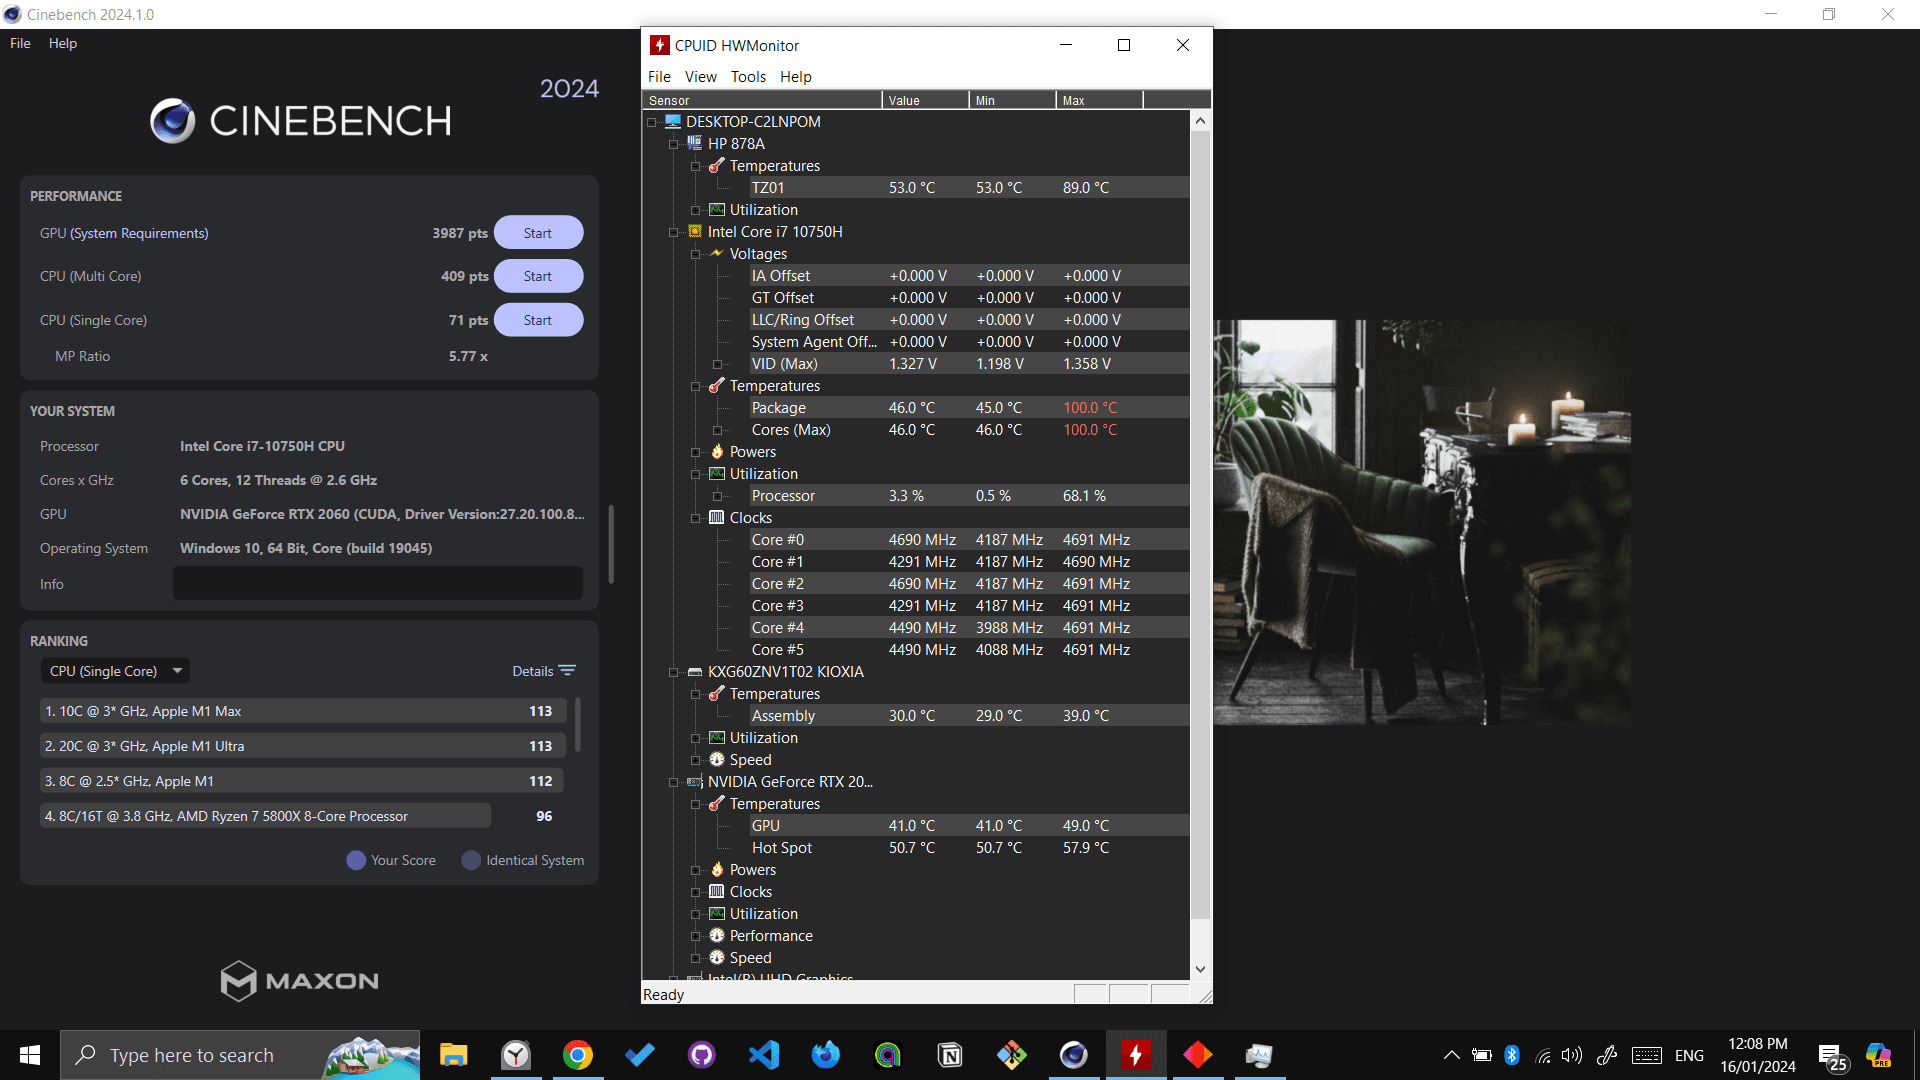Viewport: 1920px width, 1080px height.
Task: Expand the Intel Powers section
Action: [696, 452]
